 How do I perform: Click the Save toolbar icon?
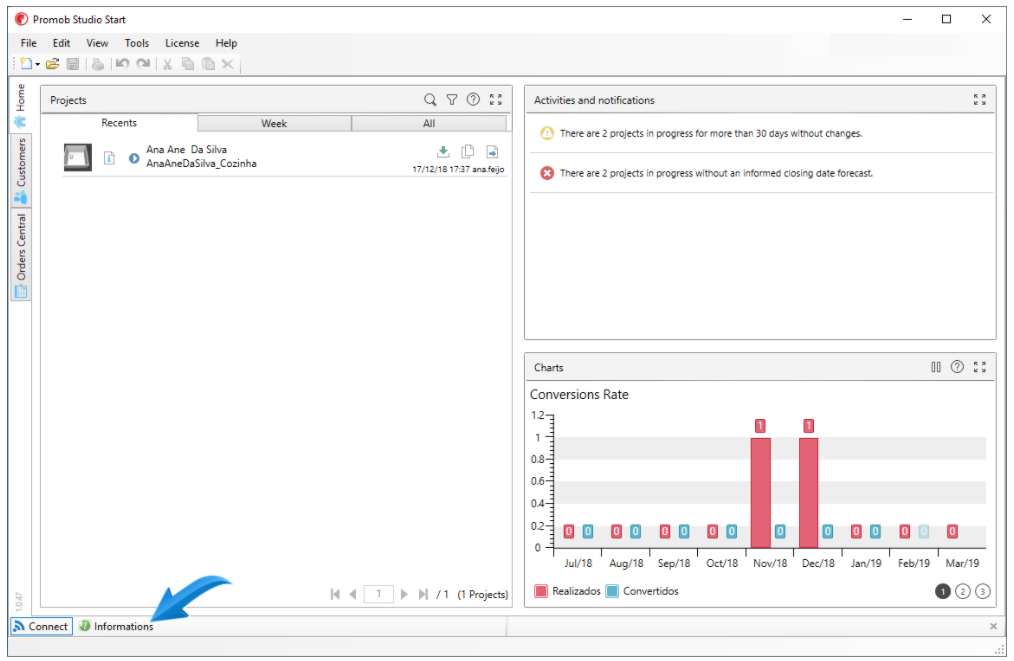(x=73, y=63)
